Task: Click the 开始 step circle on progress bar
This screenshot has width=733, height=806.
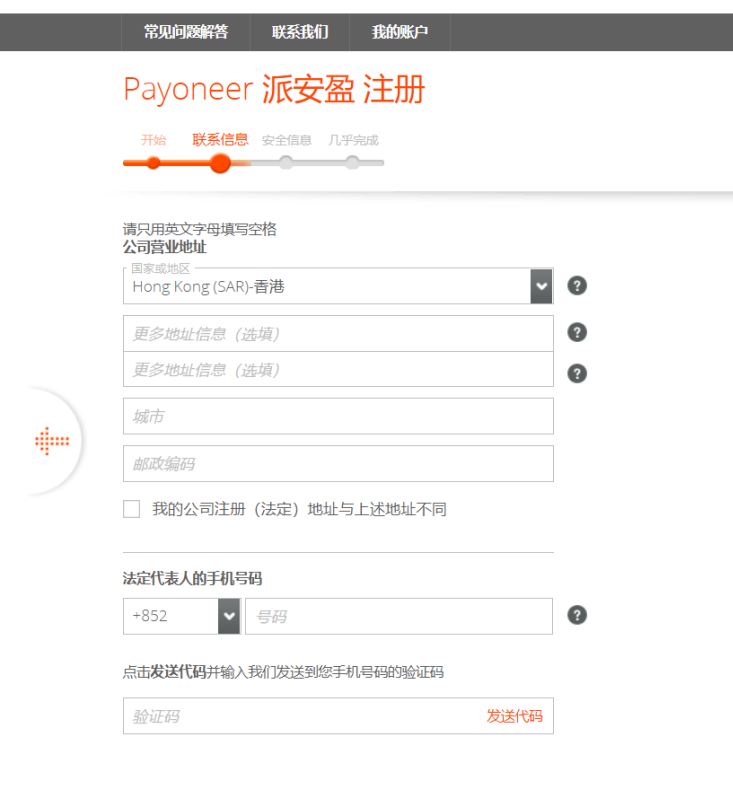Action: click(153, 163)
